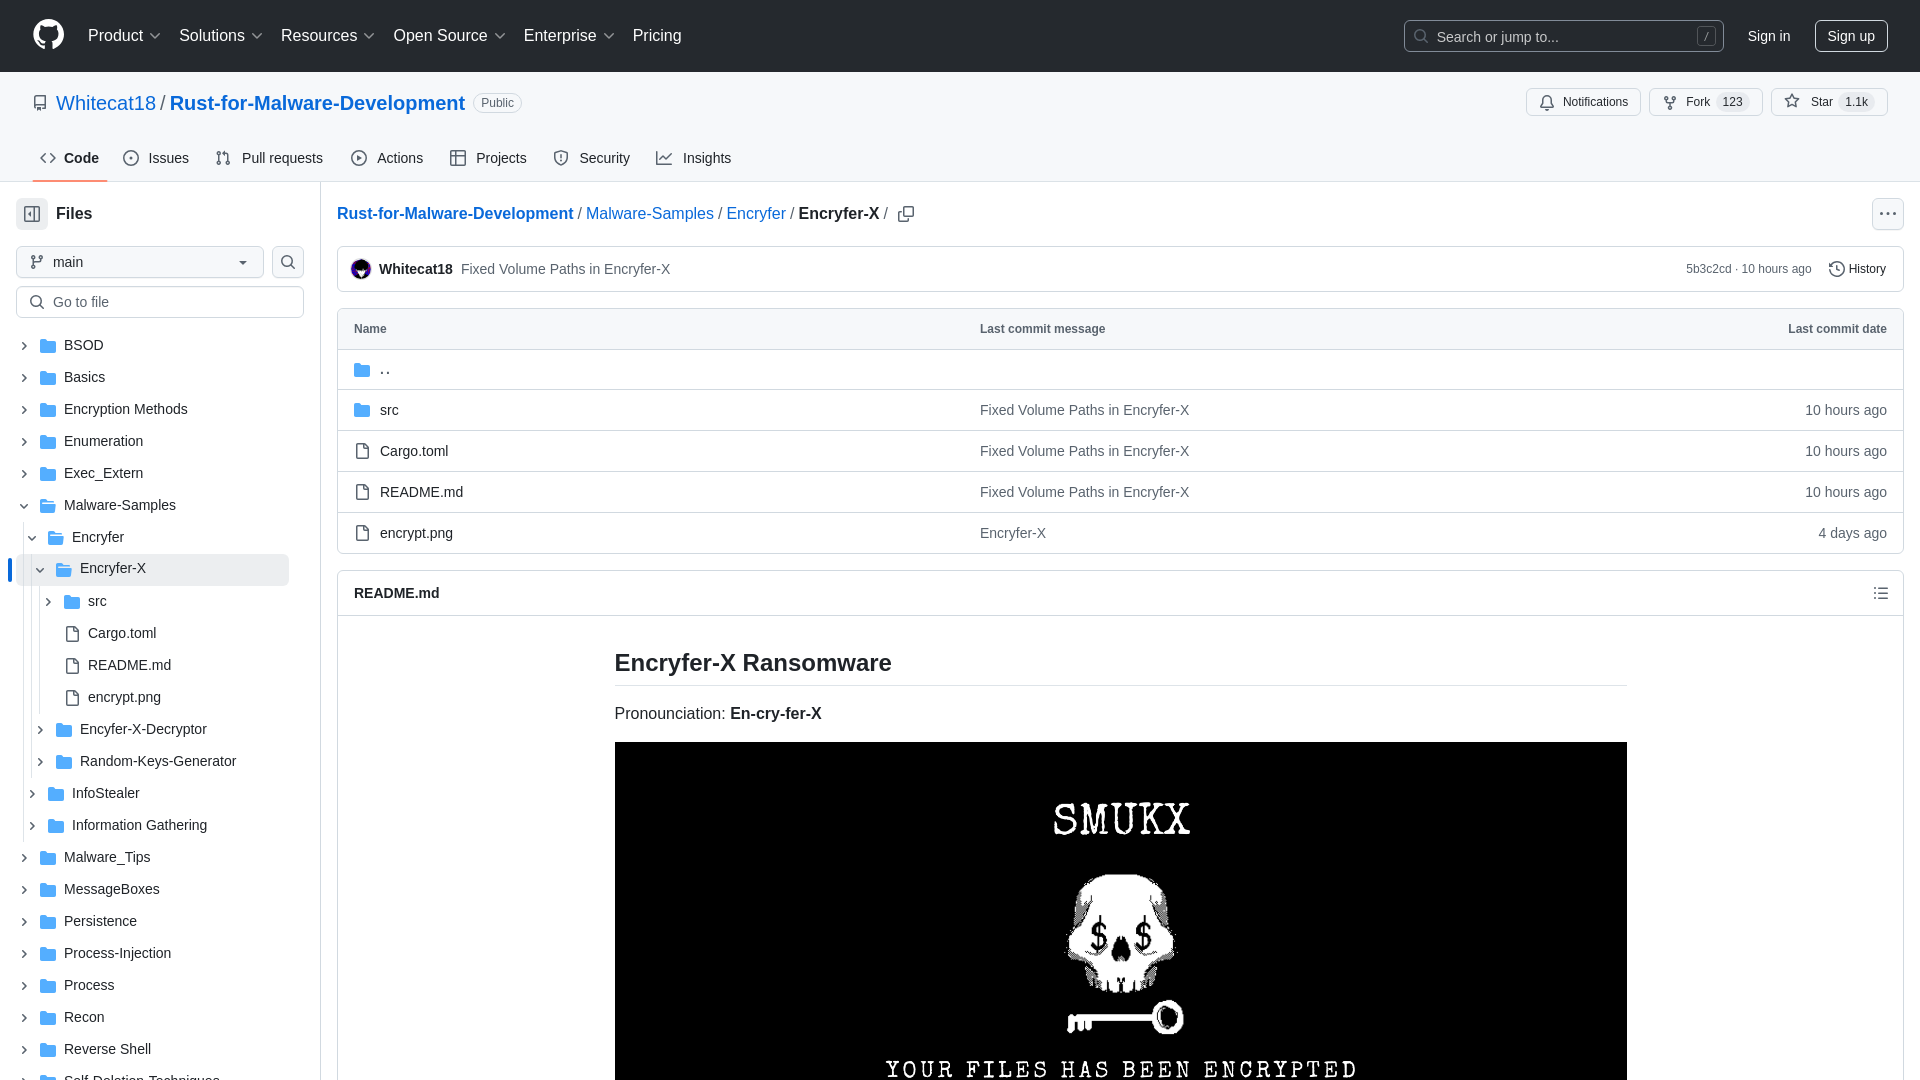Open the Pricing page link
The height and width of the screenshot is (1080, 1920).
tap(657, 35)
